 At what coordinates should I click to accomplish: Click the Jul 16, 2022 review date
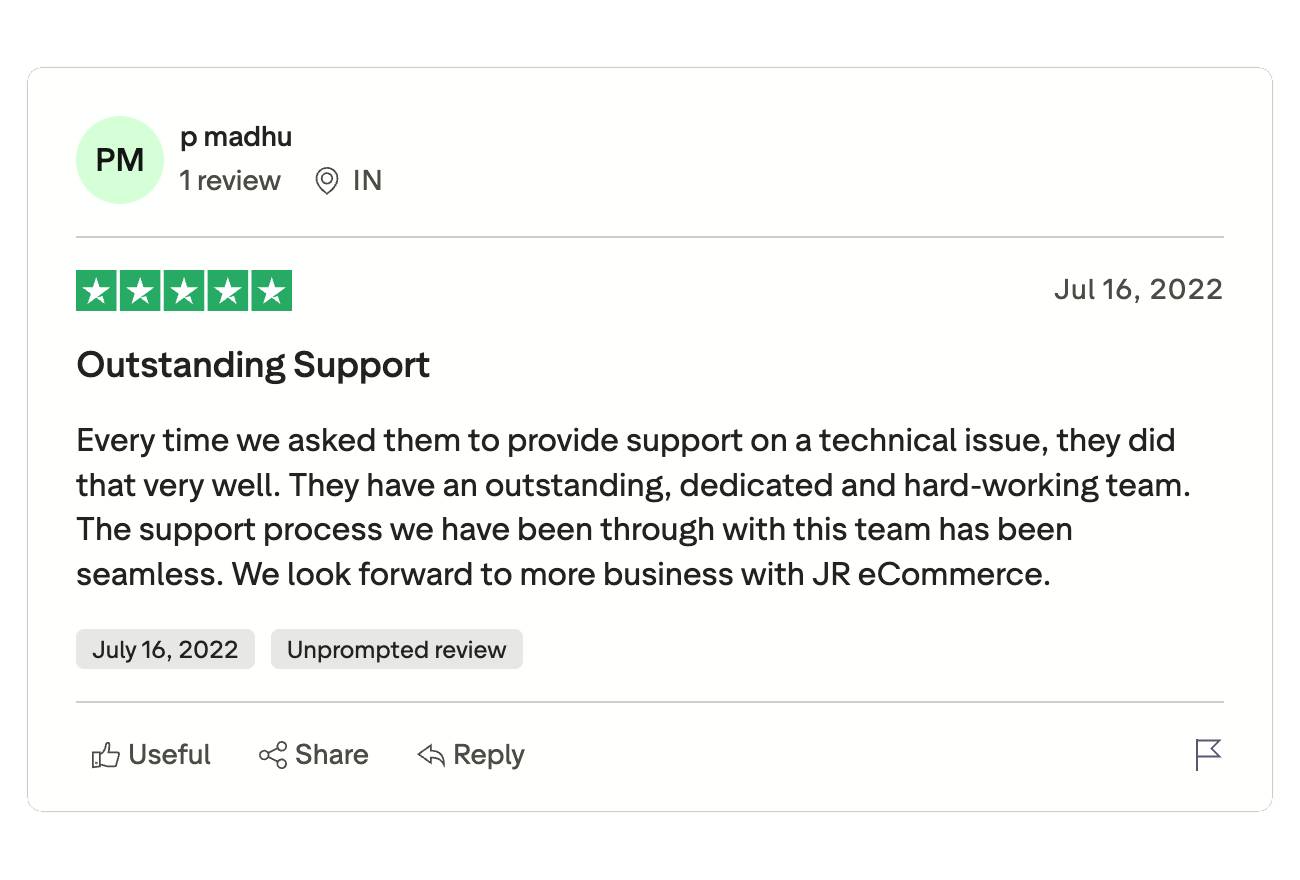(1138, 290)
